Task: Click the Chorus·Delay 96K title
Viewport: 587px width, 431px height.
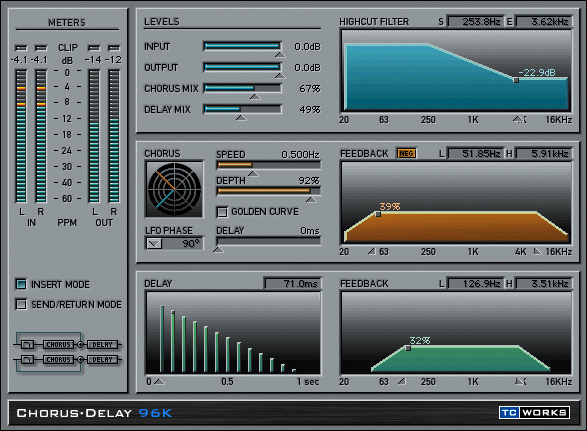Action: pyautogui.click(x=94, y=413)
